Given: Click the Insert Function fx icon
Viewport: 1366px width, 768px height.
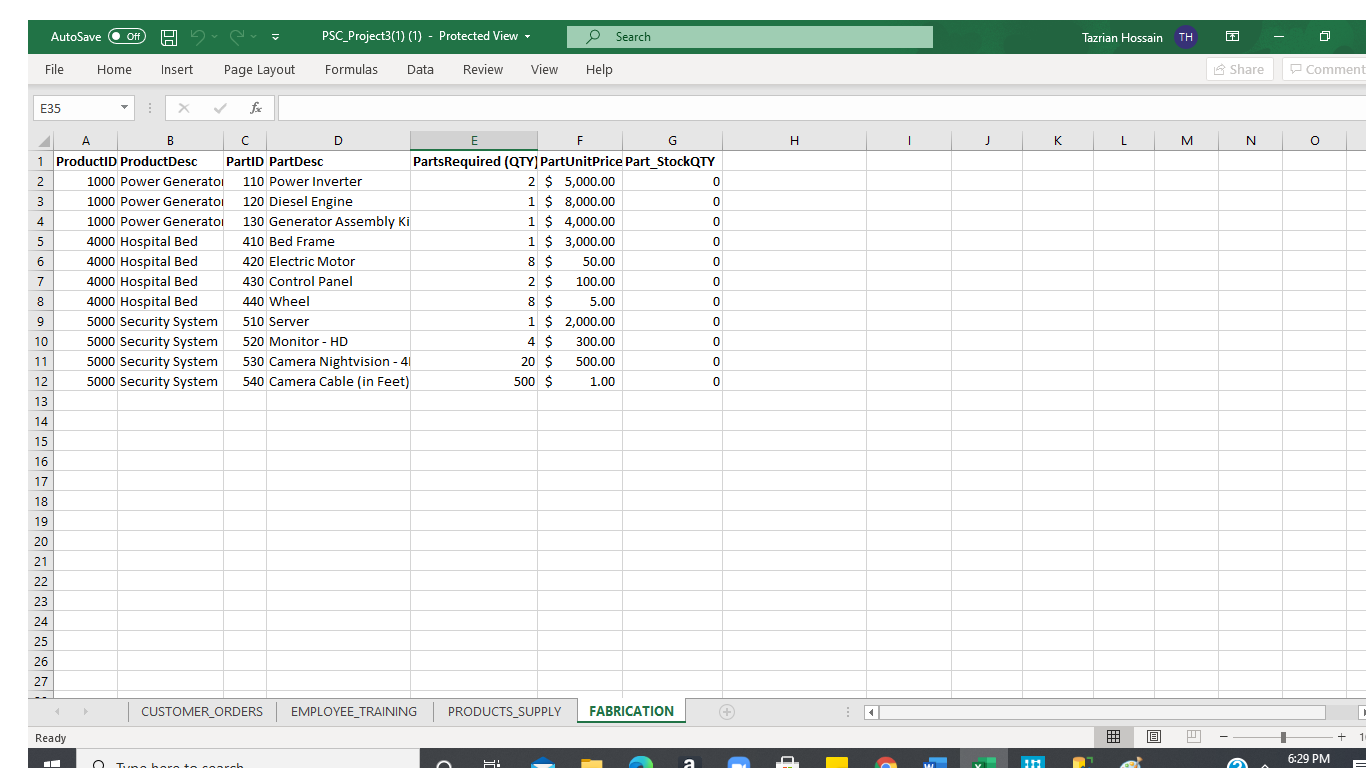Looking at the screenshot, I should pyautogui.click(x=255, y=107).
